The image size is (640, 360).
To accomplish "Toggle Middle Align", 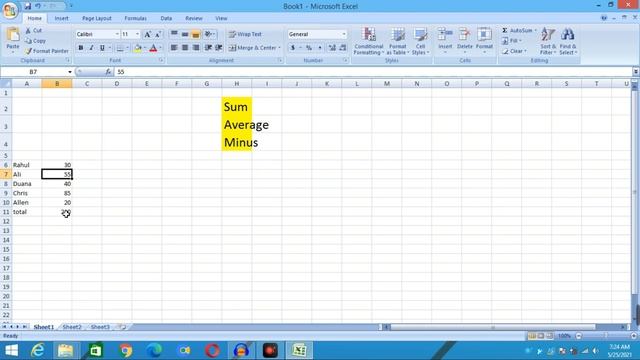I will pos(185,34).
